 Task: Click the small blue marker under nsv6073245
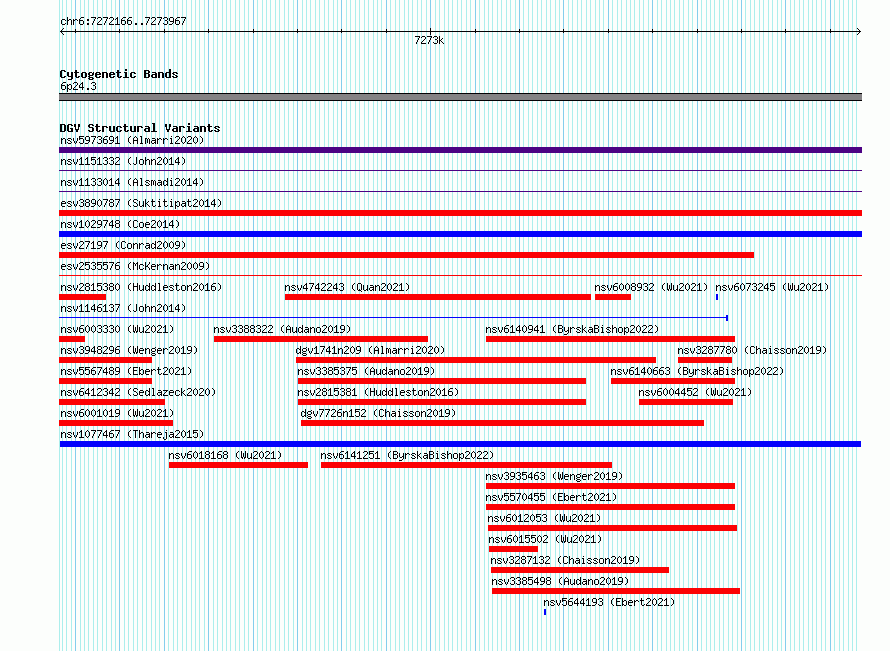(x=717, y=297)
